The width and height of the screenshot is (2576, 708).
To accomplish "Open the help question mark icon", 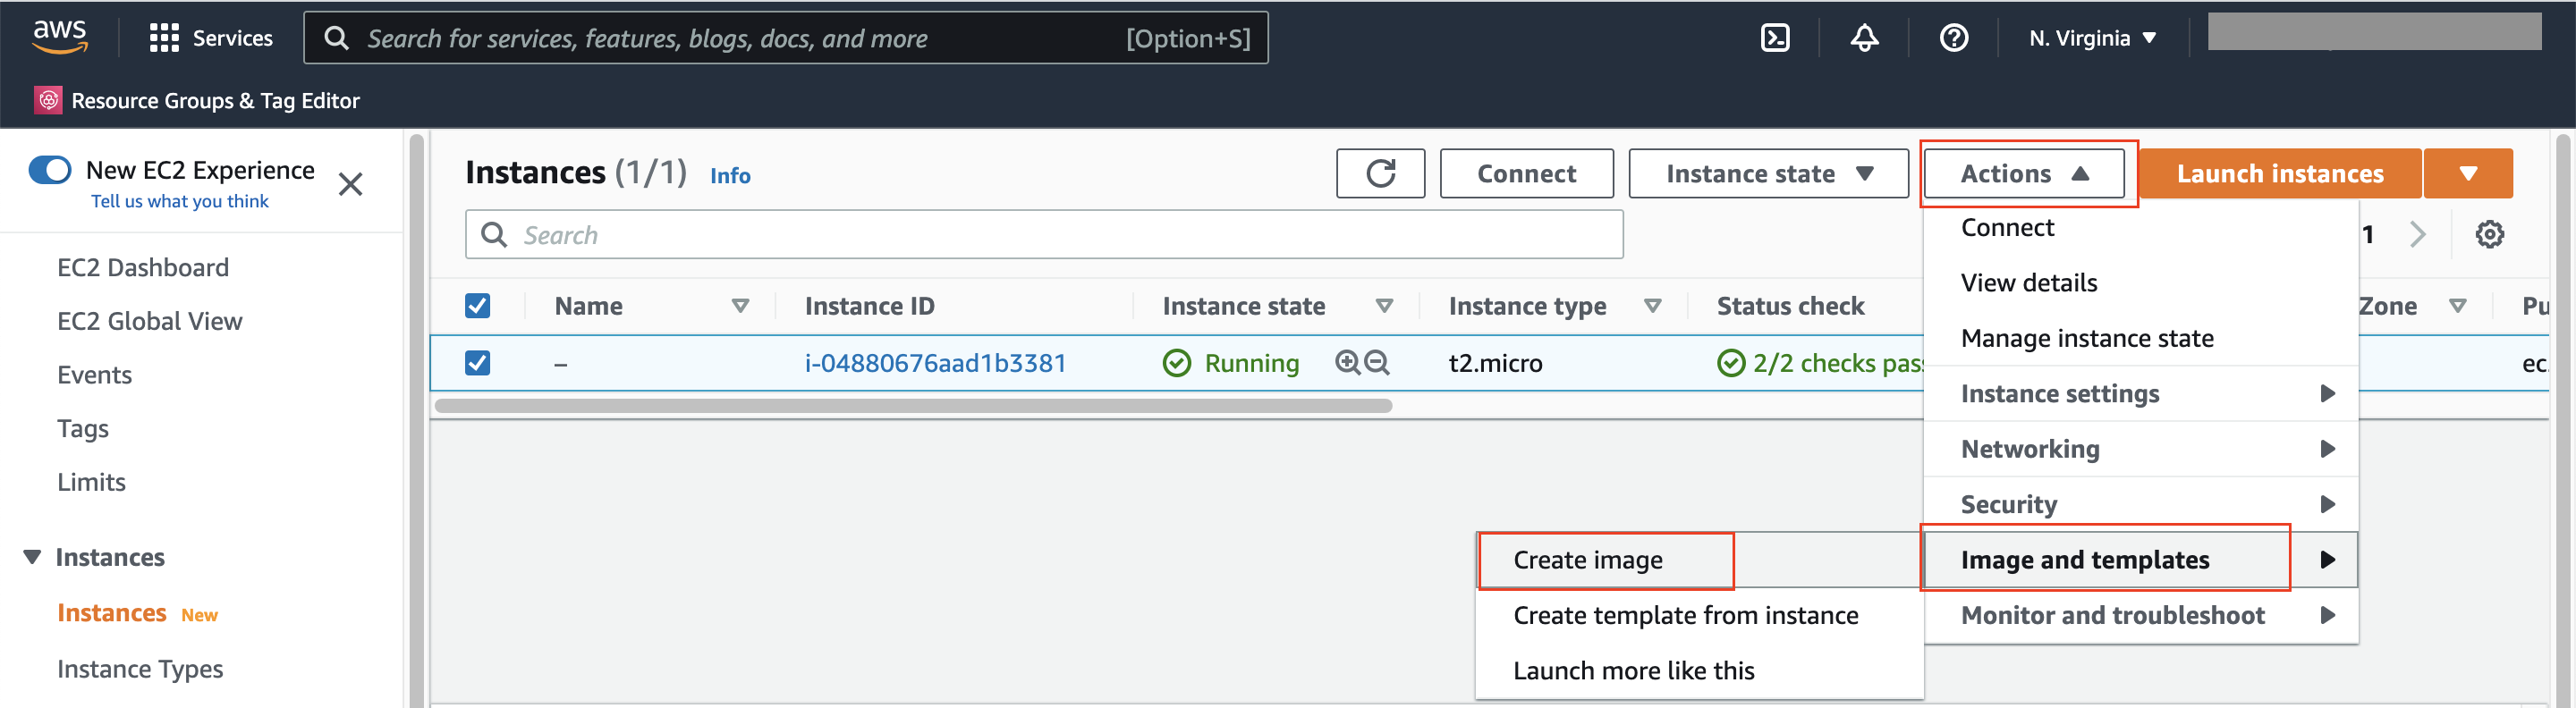I will click(1953, 38).
